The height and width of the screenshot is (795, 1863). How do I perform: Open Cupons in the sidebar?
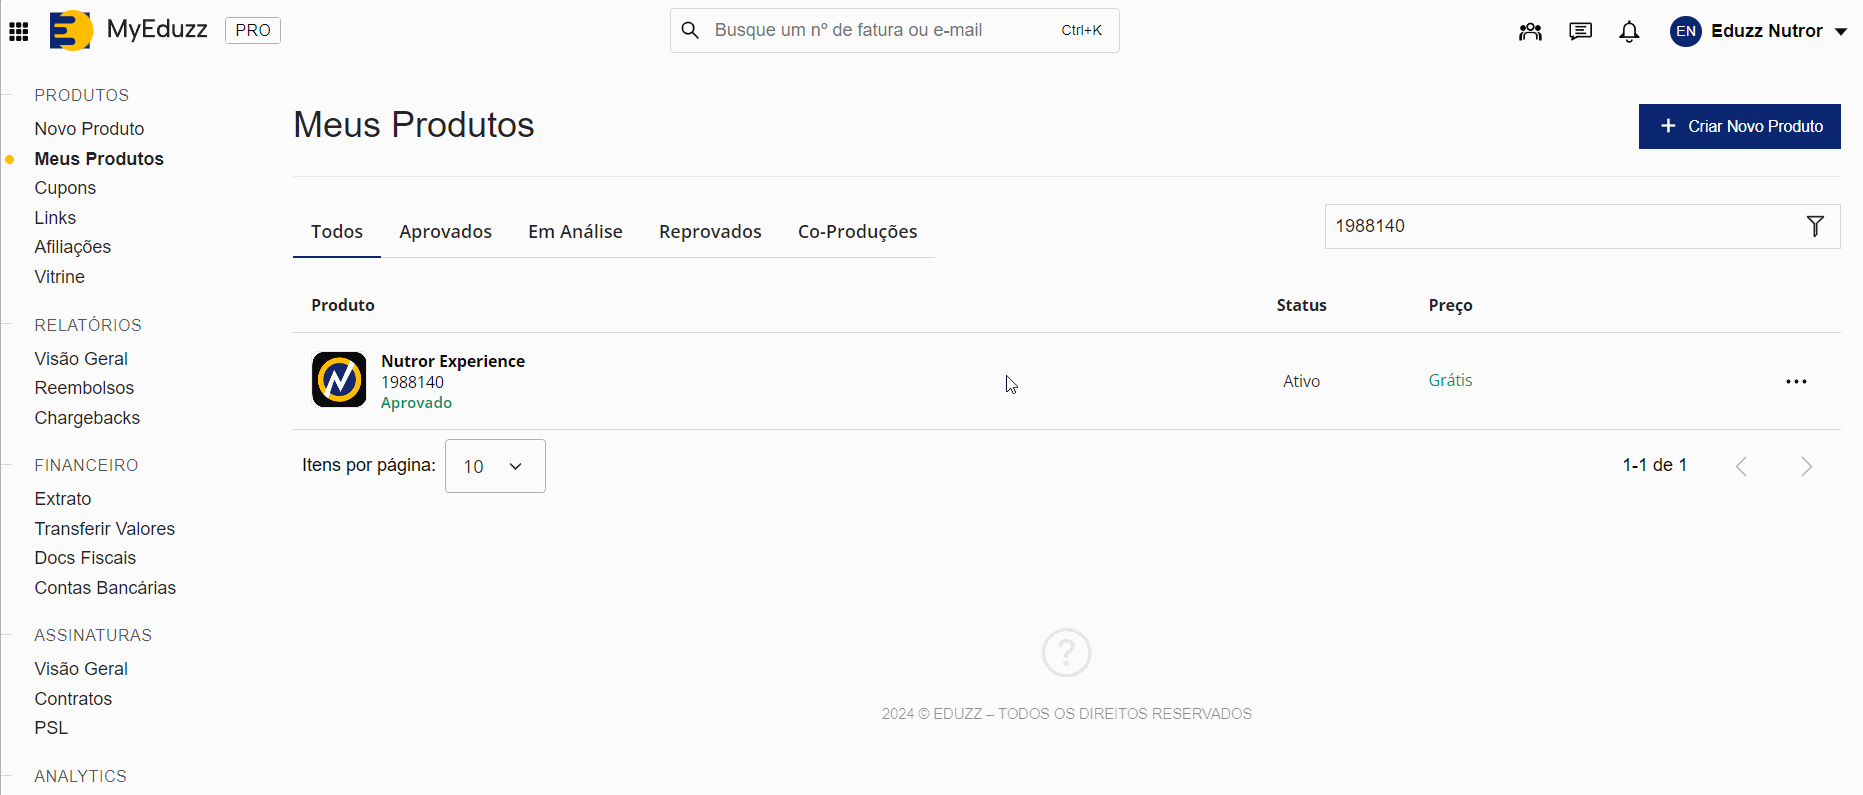coord(65,188)
